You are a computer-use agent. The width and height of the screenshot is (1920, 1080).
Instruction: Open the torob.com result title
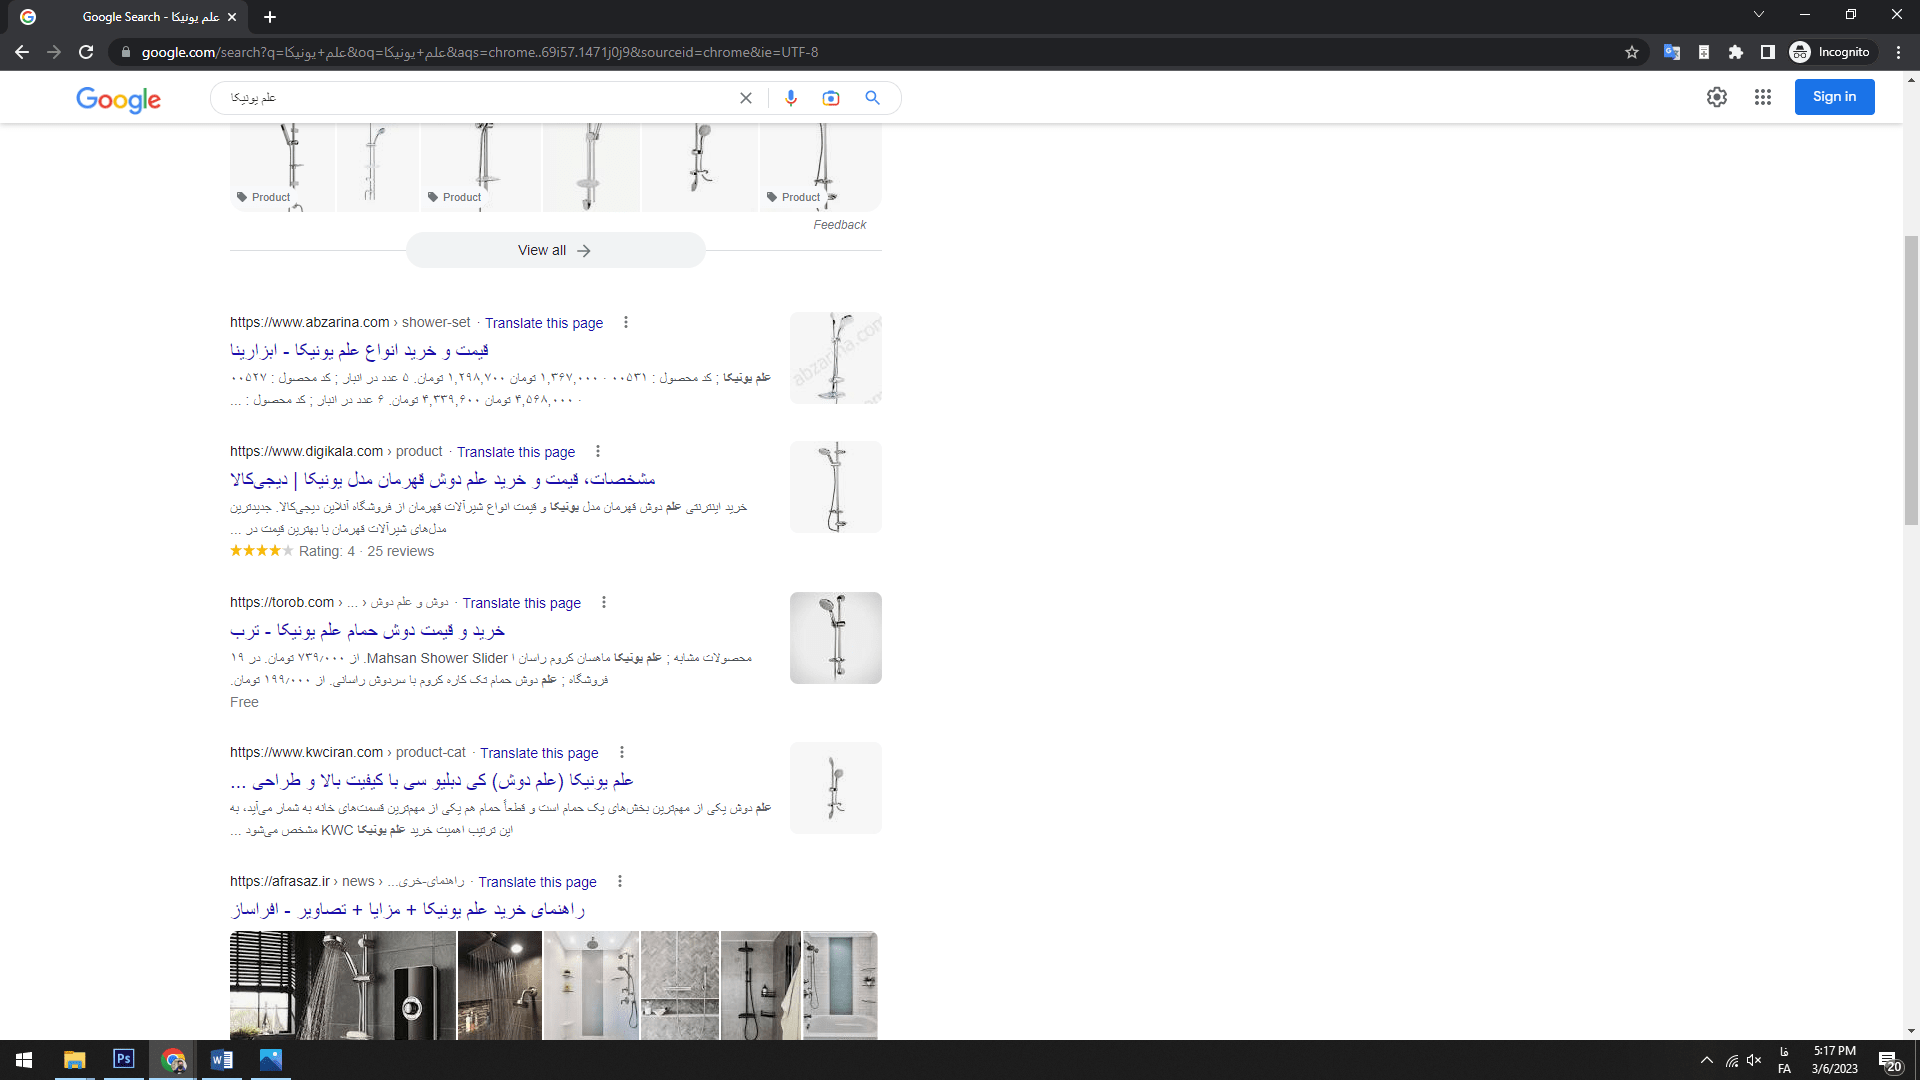coord(368,631)
